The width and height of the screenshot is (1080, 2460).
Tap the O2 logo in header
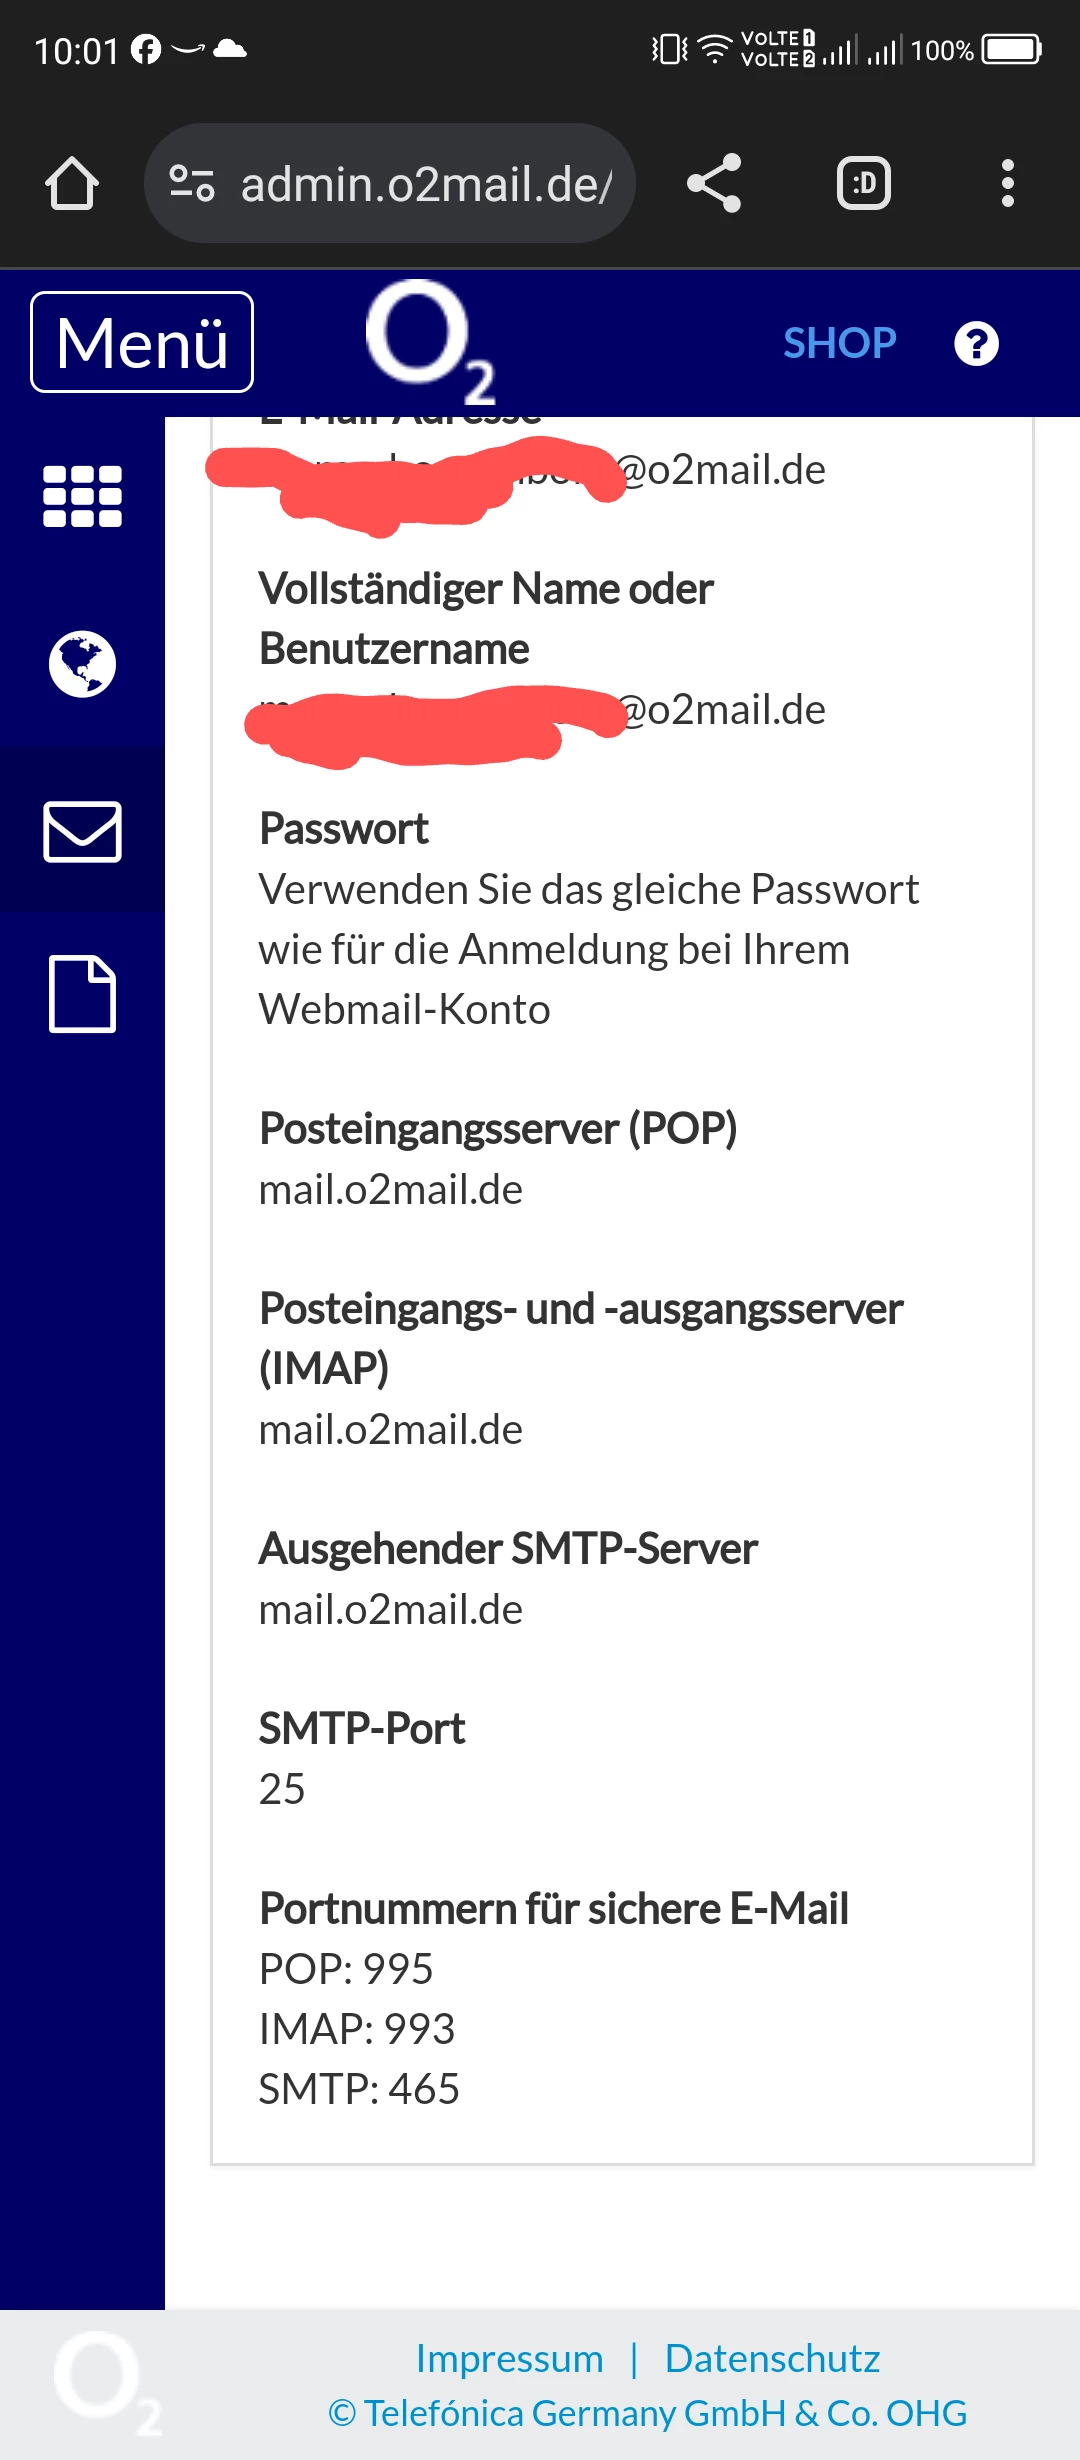pyautogui.click(x=428, y=340)
